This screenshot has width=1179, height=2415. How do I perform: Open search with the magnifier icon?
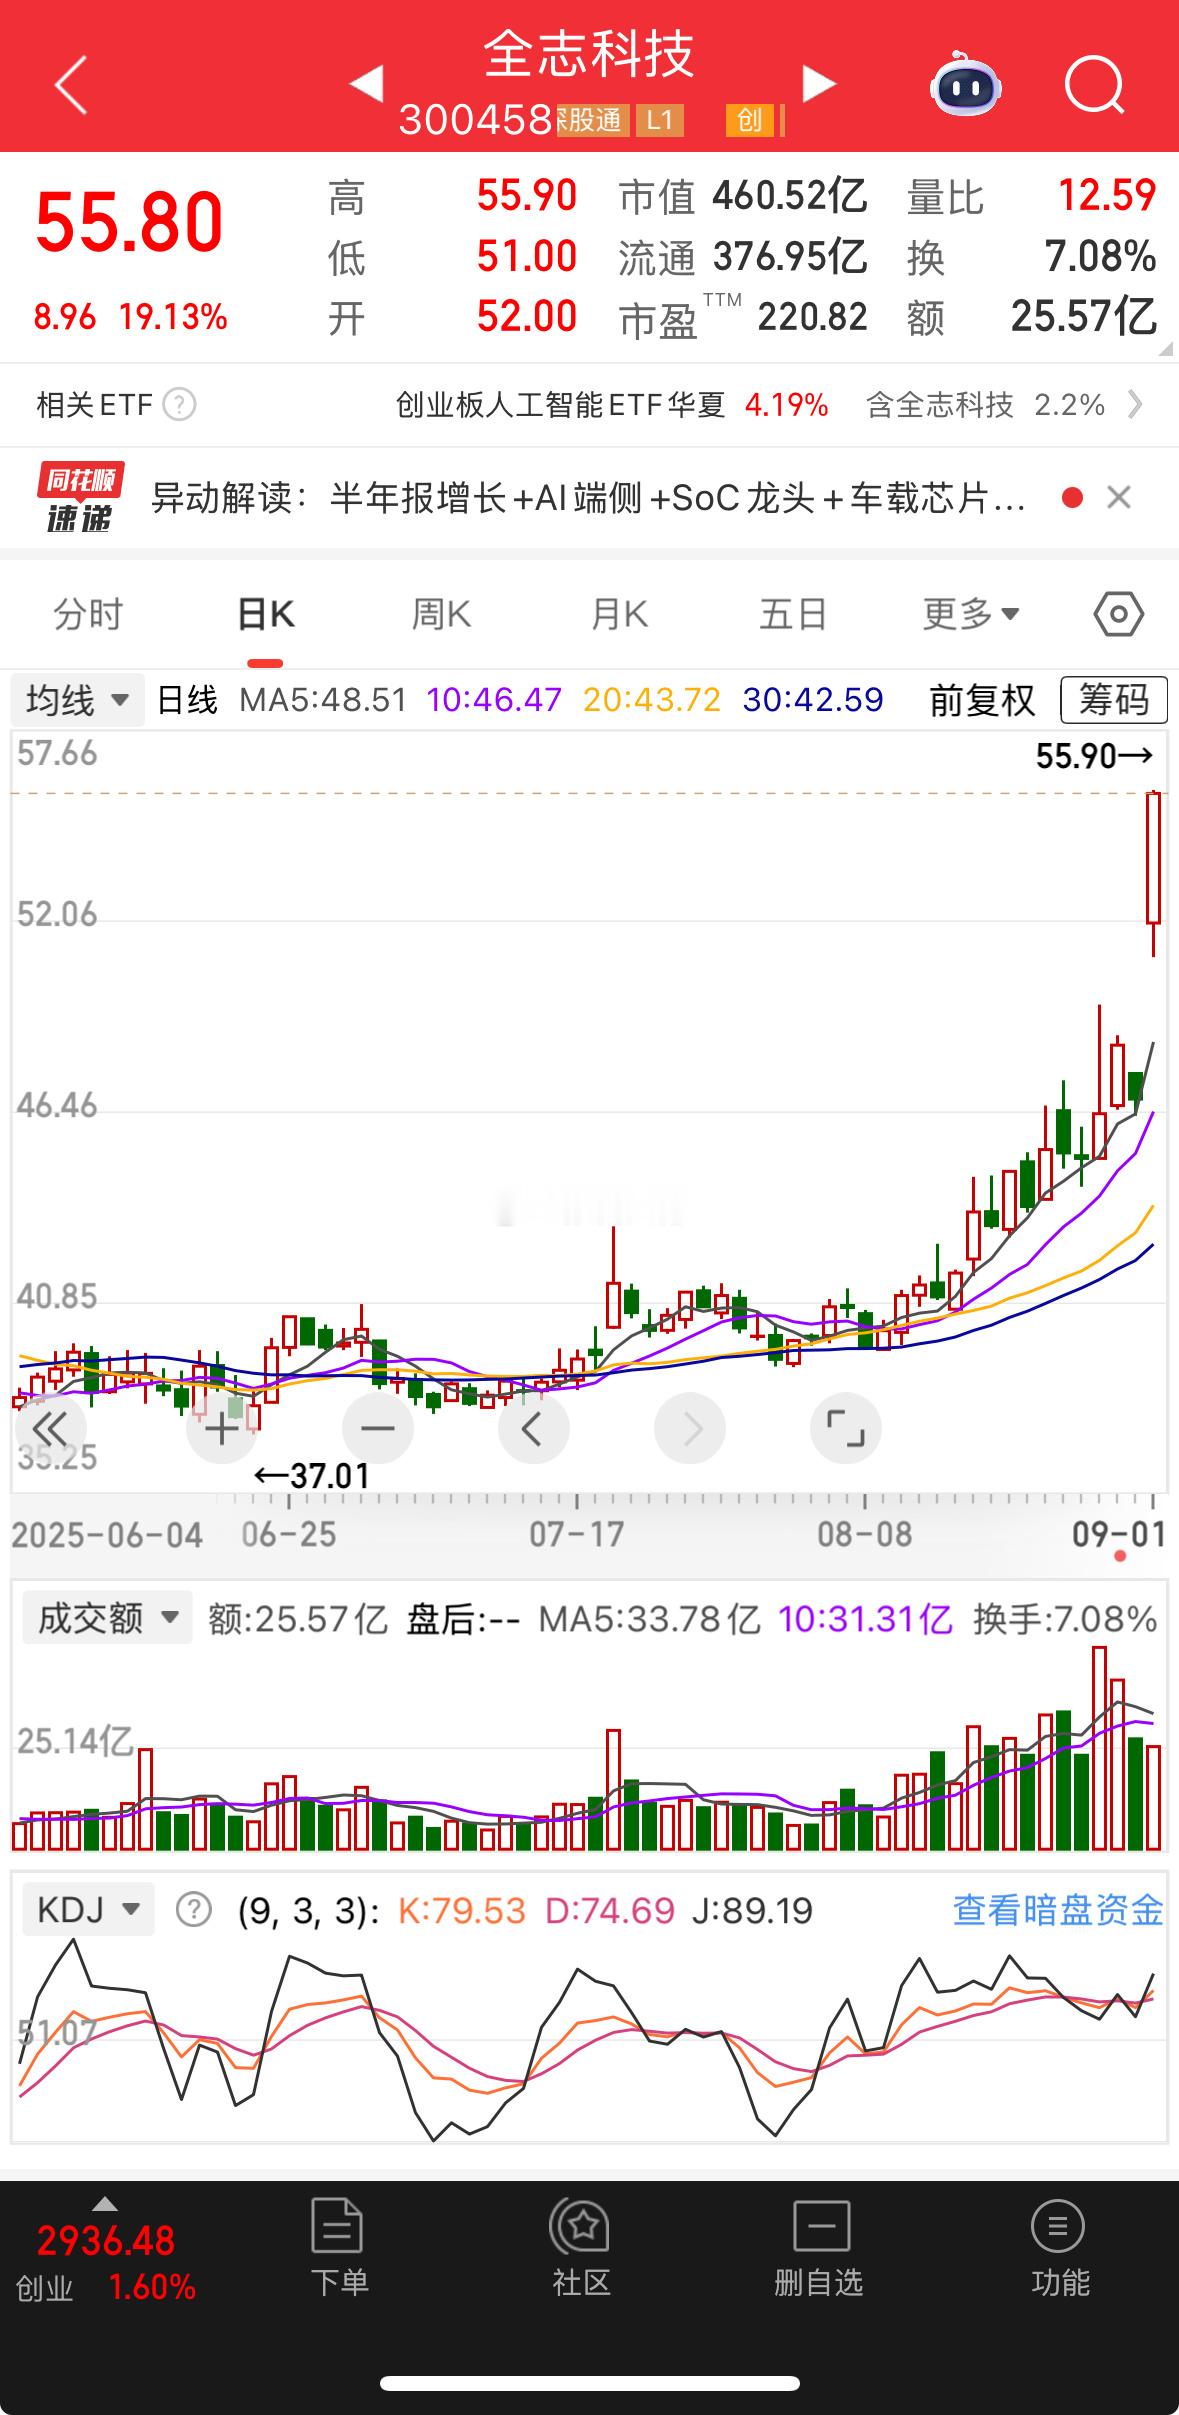coord(1094,84)
